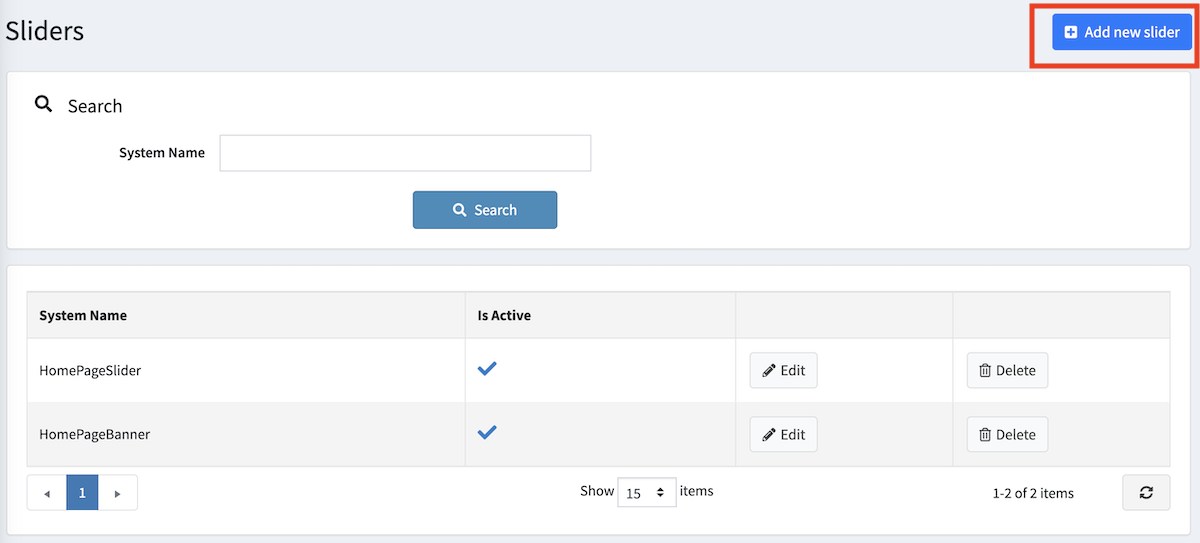Viewport: 1200px width, 543px height.
Task: Click the Is Active column header
Action: pyautogui.click(x=504, y=315)
